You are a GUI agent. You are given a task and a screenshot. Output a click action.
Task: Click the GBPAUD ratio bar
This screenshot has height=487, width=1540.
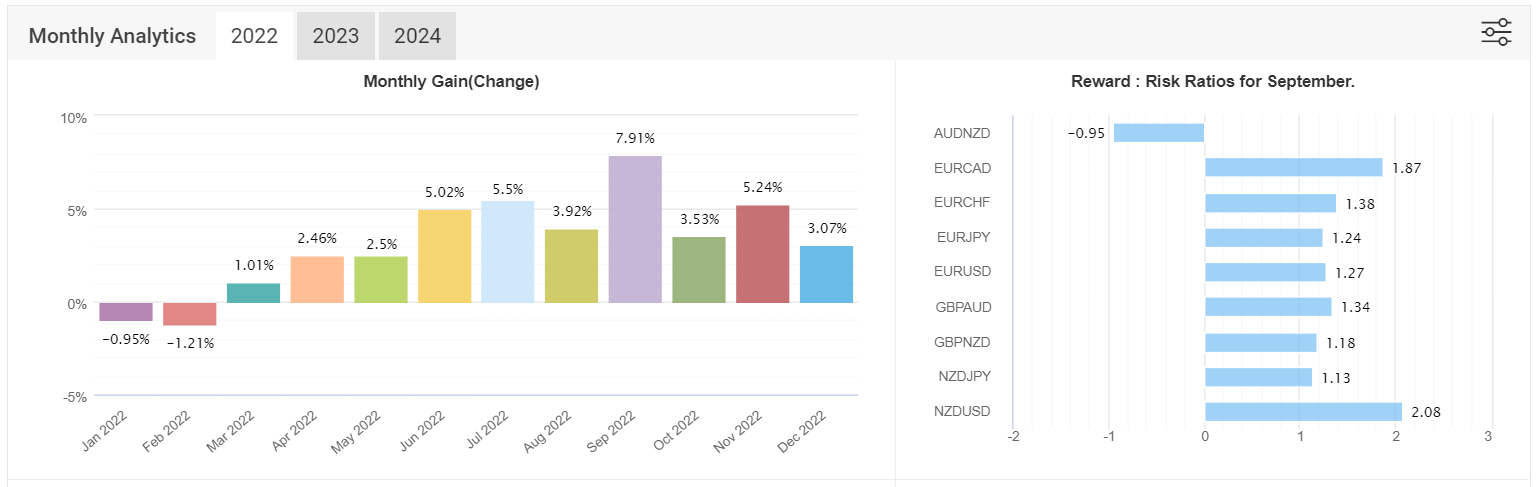point(1269,306)
